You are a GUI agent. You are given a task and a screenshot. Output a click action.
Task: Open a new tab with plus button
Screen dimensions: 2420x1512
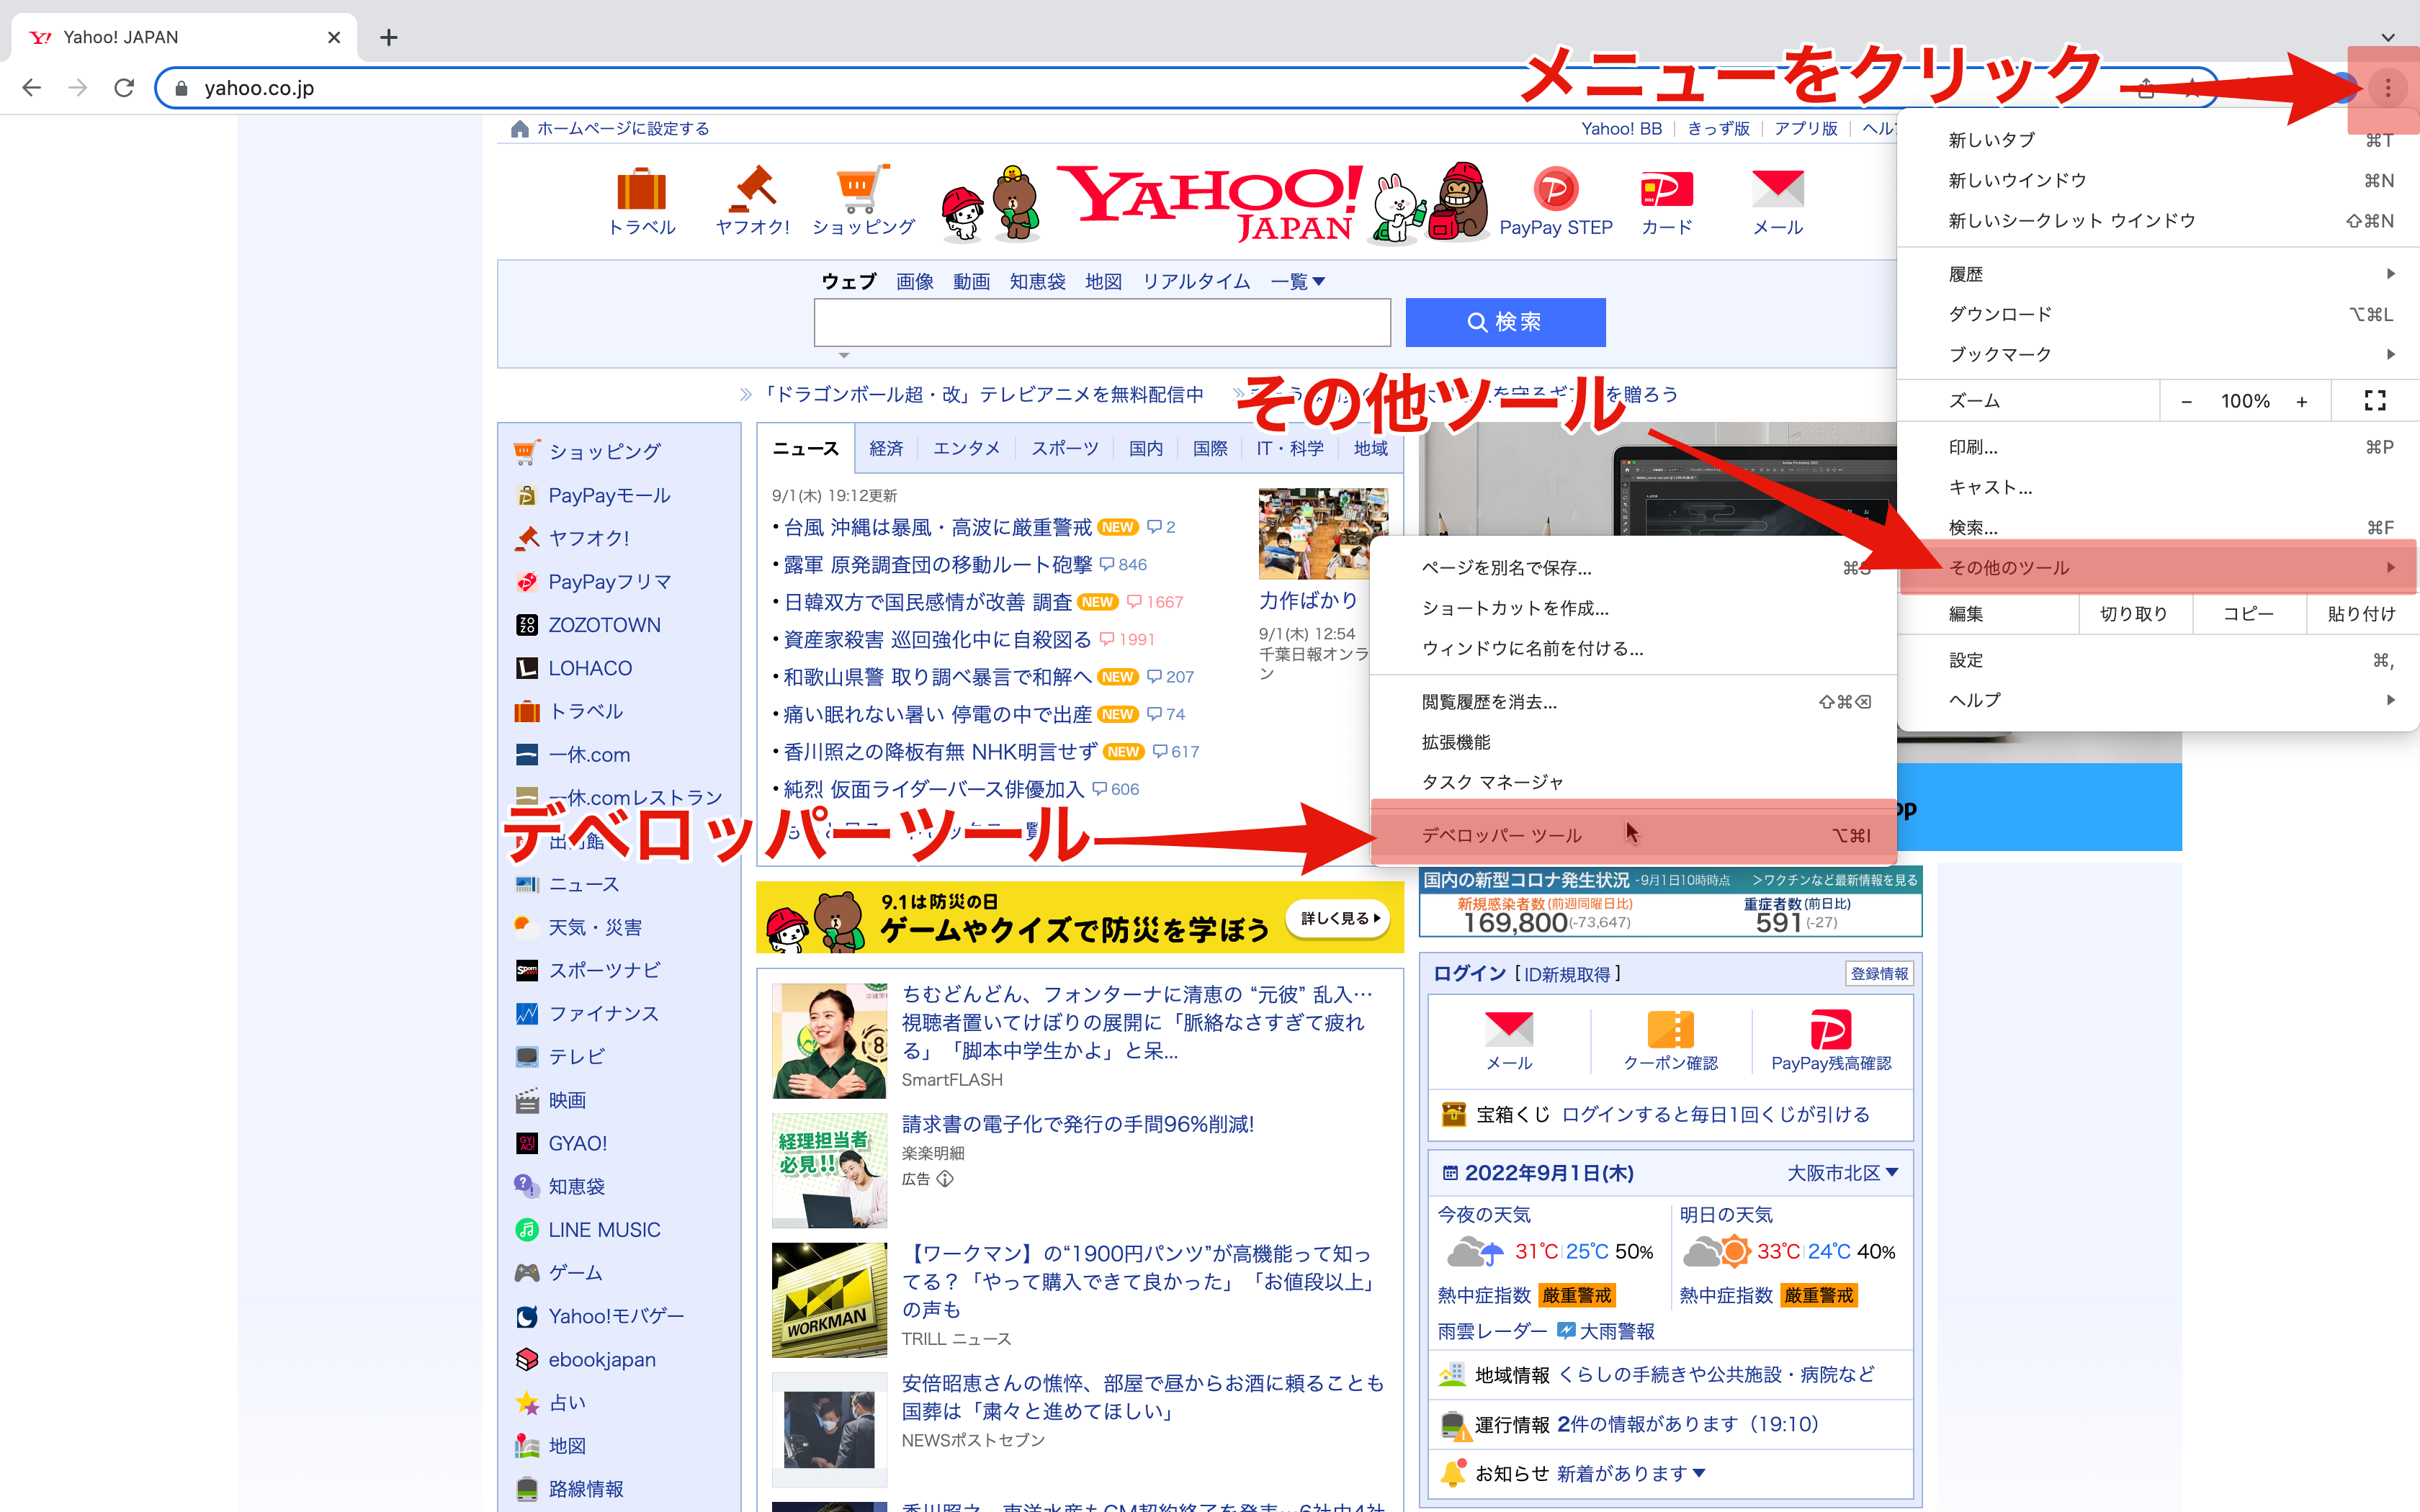pos(389,38)
